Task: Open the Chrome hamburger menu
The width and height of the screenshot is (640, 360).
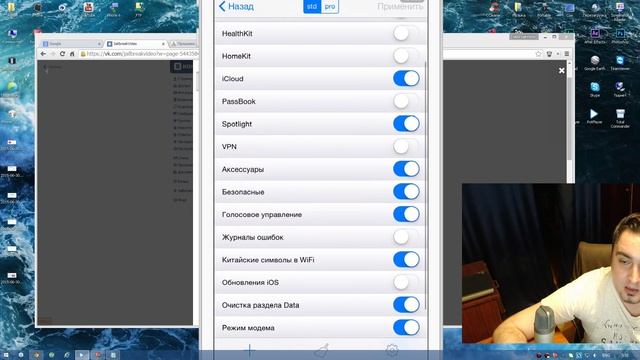Action: pos(567,54)
